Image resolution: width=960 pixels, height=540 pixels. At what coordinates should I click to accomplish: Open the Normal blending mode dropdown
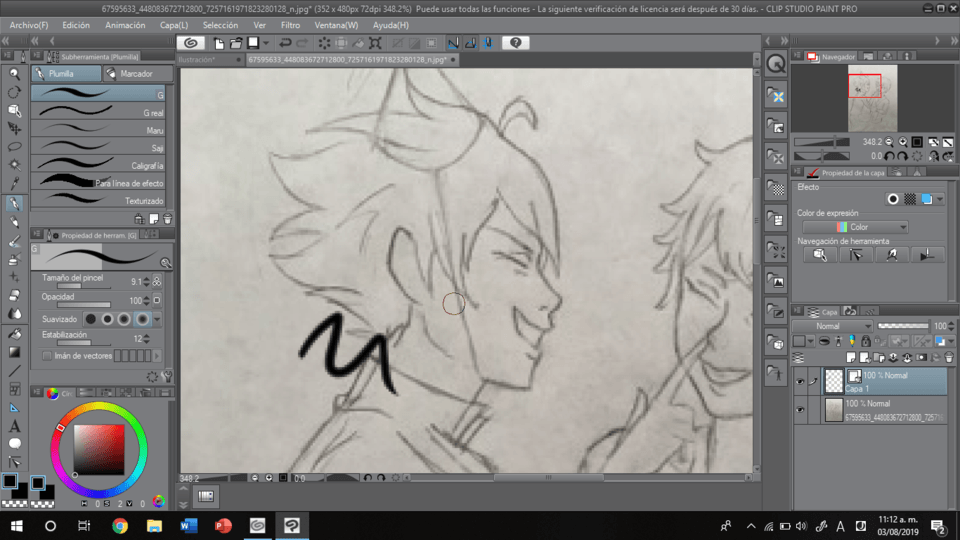tap(831, 326)
